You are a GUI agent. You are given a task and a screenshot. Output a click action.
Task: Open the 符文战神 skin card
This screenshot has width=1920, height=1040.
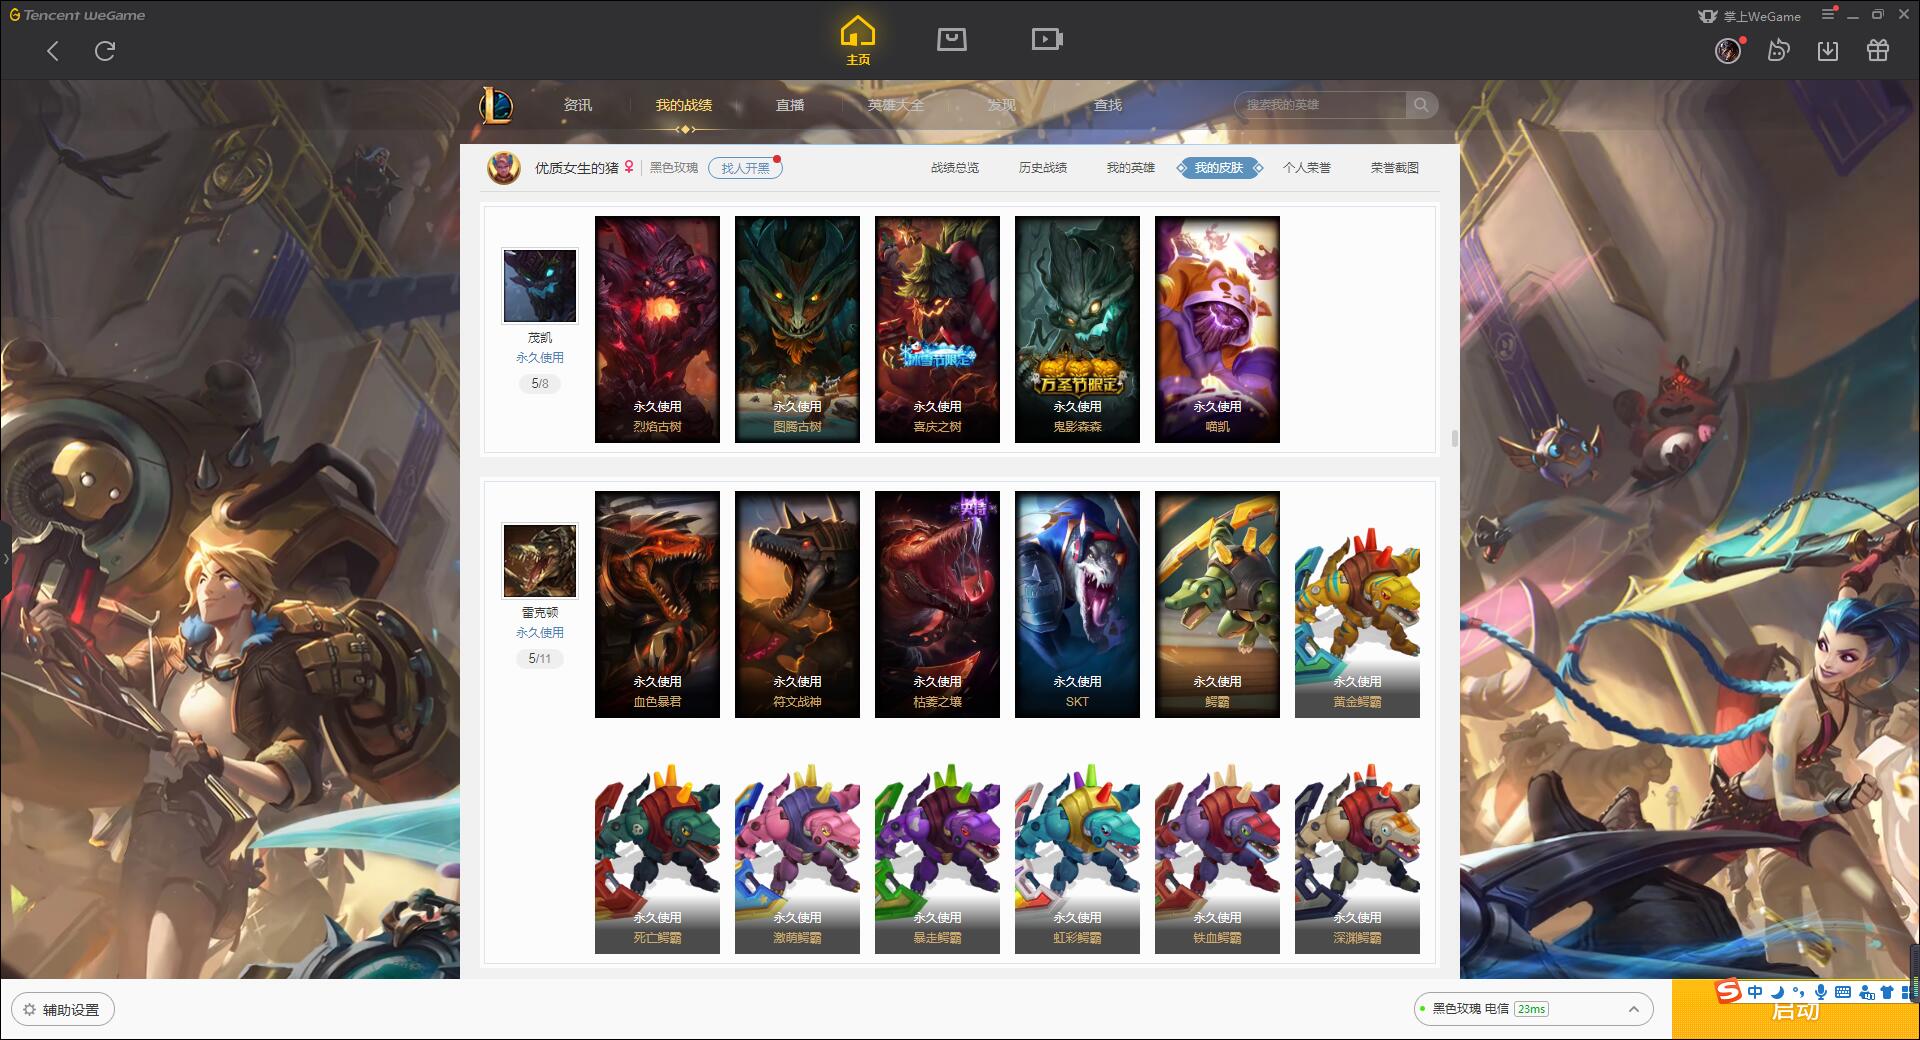coord(797,604)
